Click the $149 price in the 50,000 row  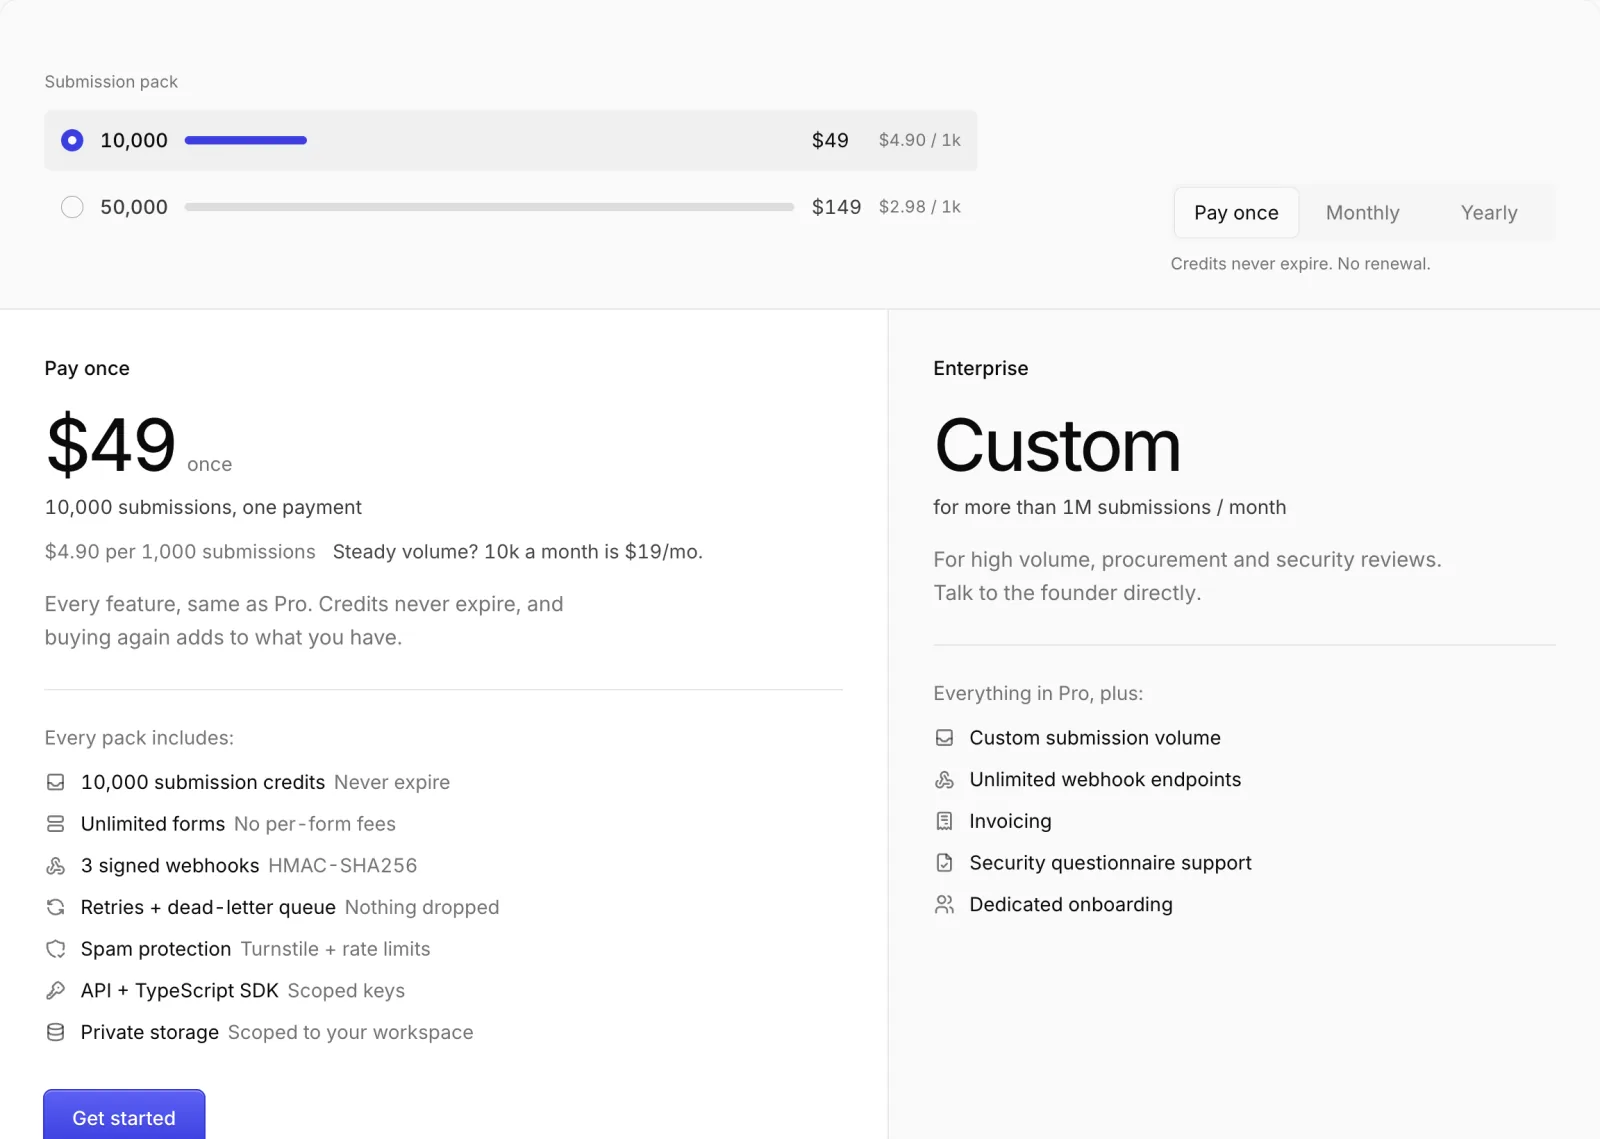tap(836, 207)
